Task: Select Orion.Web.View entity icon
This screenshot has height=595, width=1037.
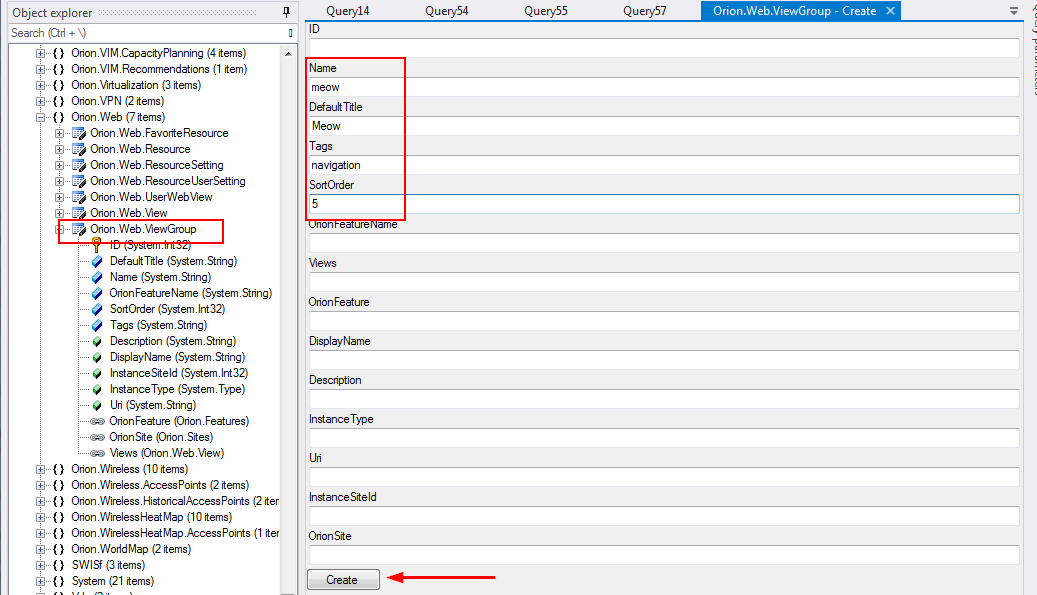Action: (x=79, y=213)
